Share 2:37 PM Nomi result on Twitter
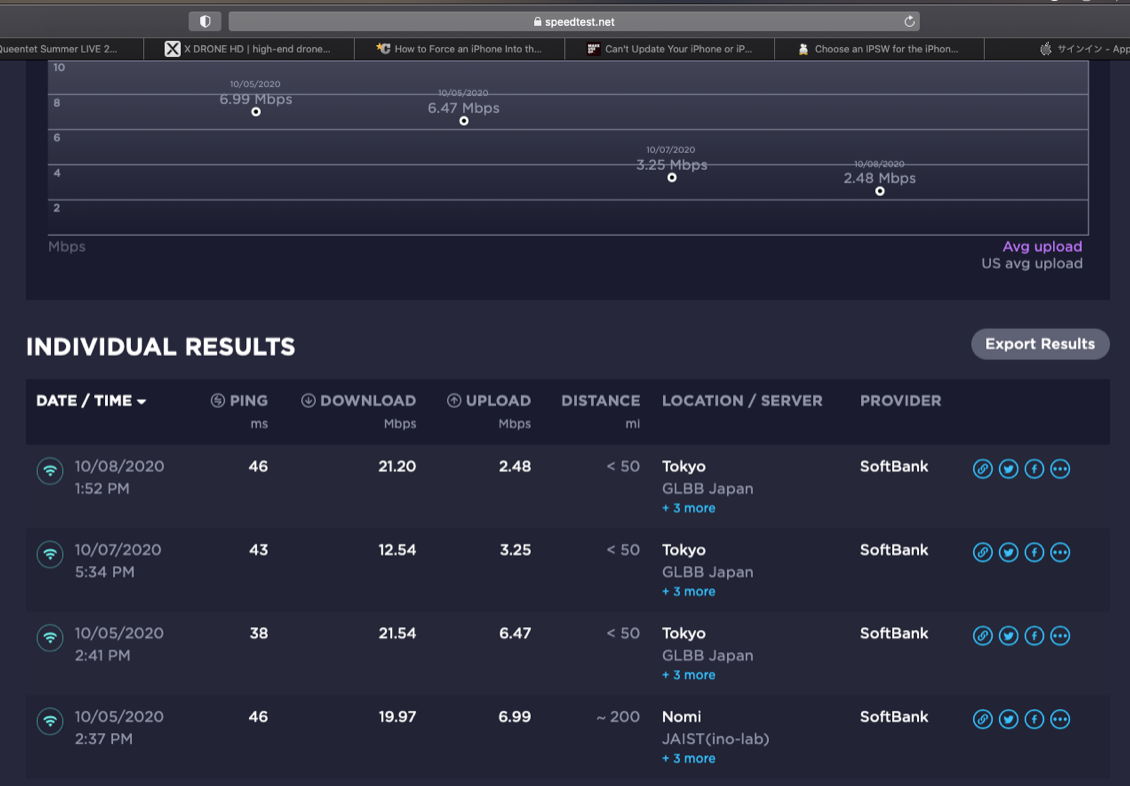The height and width of the screenshot is (786, 1130). pos(1008,720)
